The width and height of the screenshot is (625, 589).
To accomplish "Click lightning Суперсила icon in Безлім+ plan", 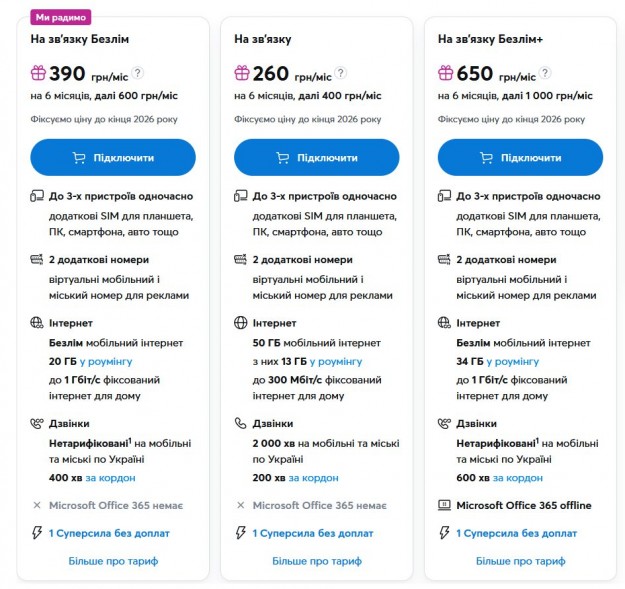I will point(444,533).
